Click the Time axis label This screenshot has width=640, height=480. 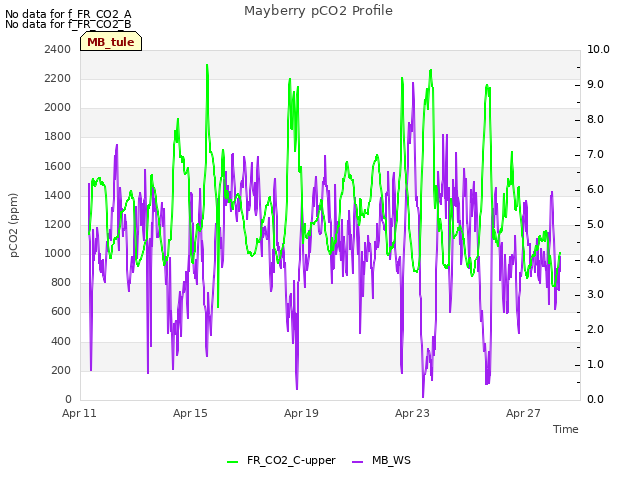[x=565, y=429]
